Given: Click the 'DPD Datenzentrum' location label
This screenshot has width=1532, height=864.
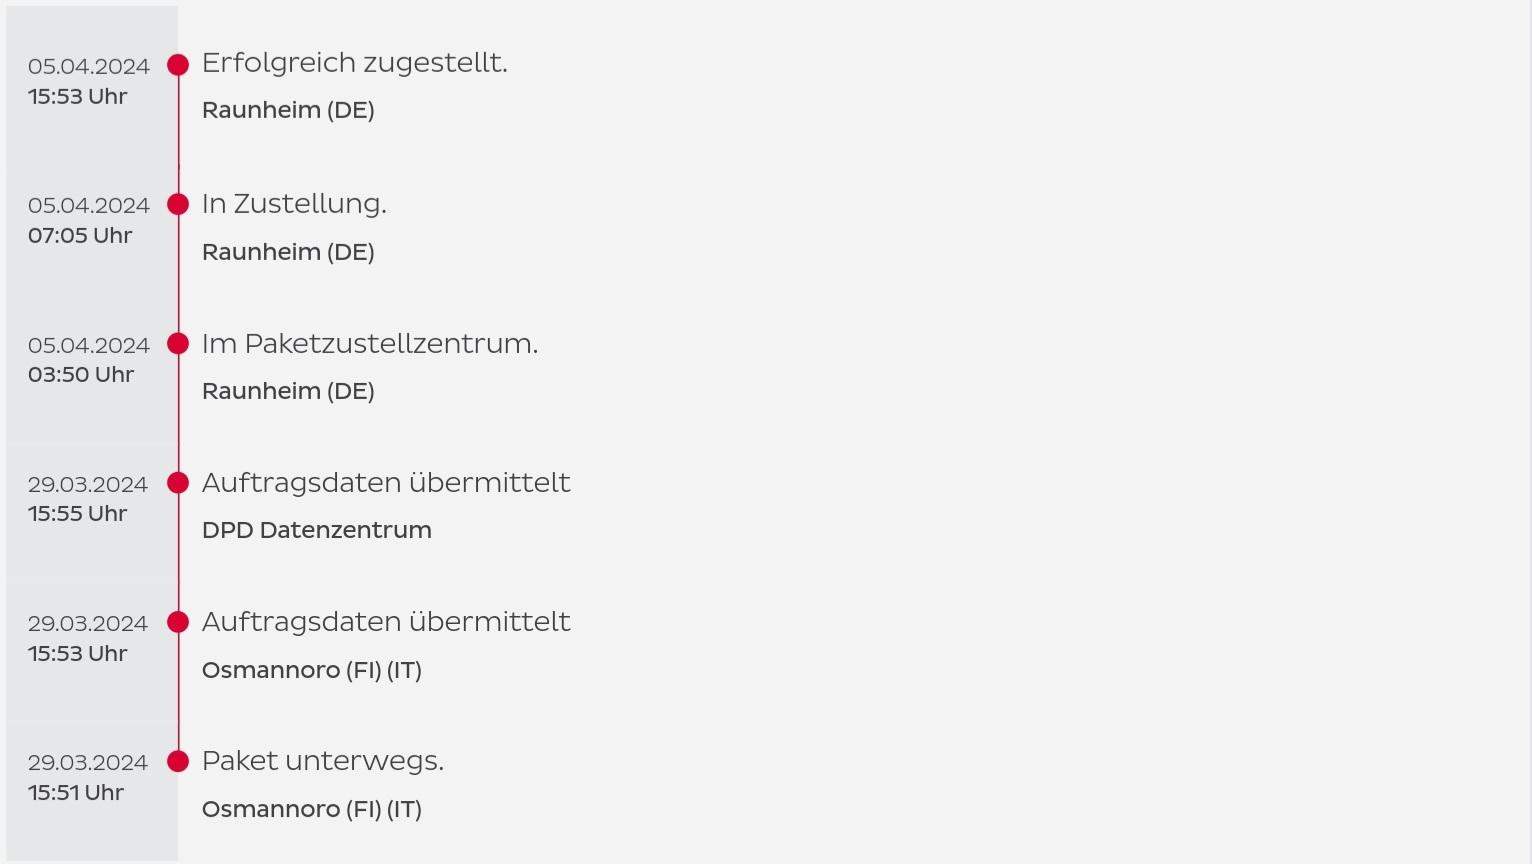Looking at the screenshot, I should (317, 530).
